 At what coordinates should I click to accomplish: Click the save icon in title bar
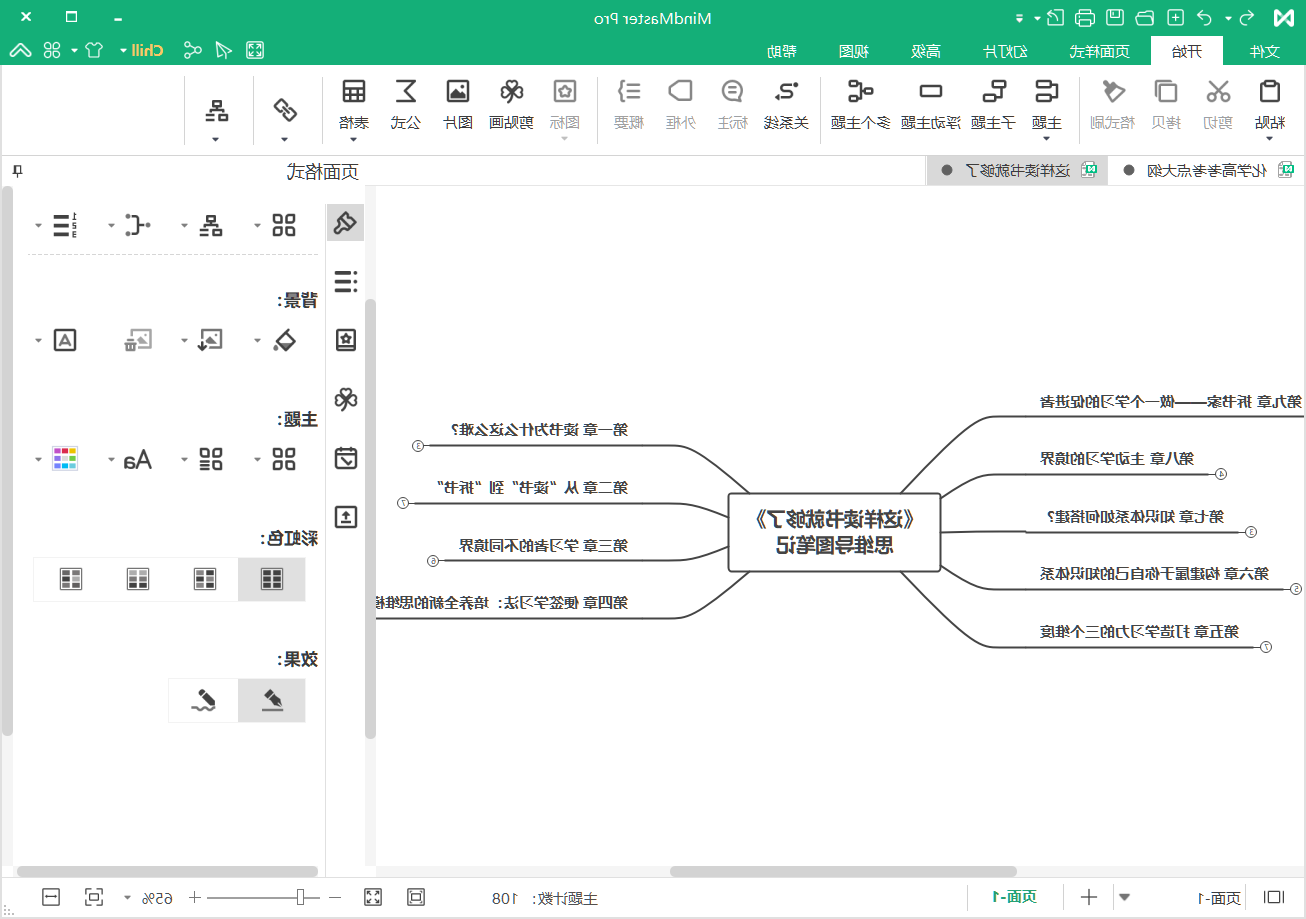1114,17
